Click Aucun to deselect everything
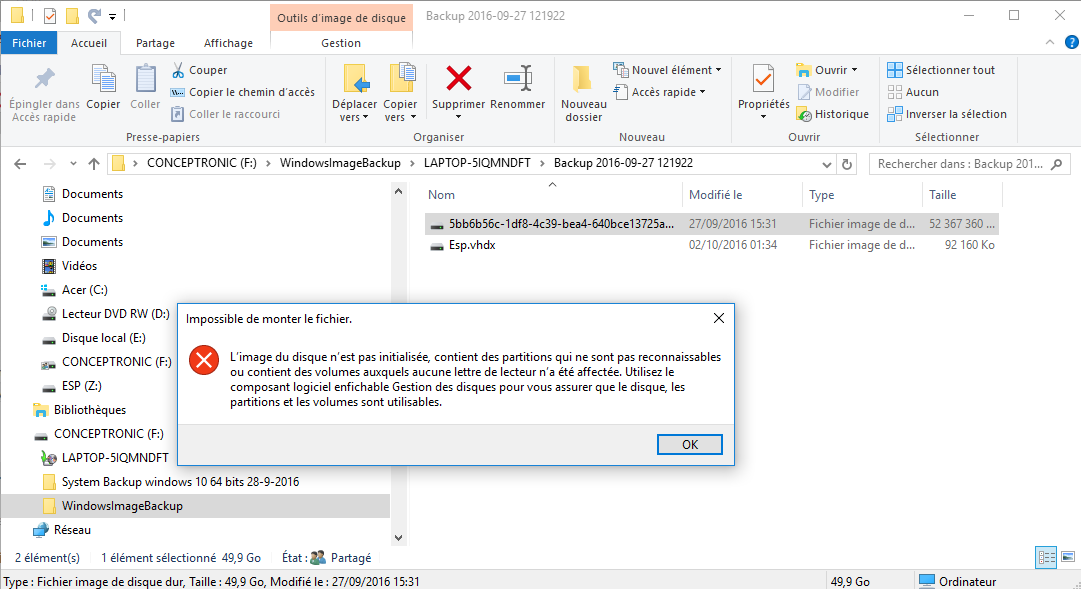This screenshot has height=589, width=1081. pos(913,92)
